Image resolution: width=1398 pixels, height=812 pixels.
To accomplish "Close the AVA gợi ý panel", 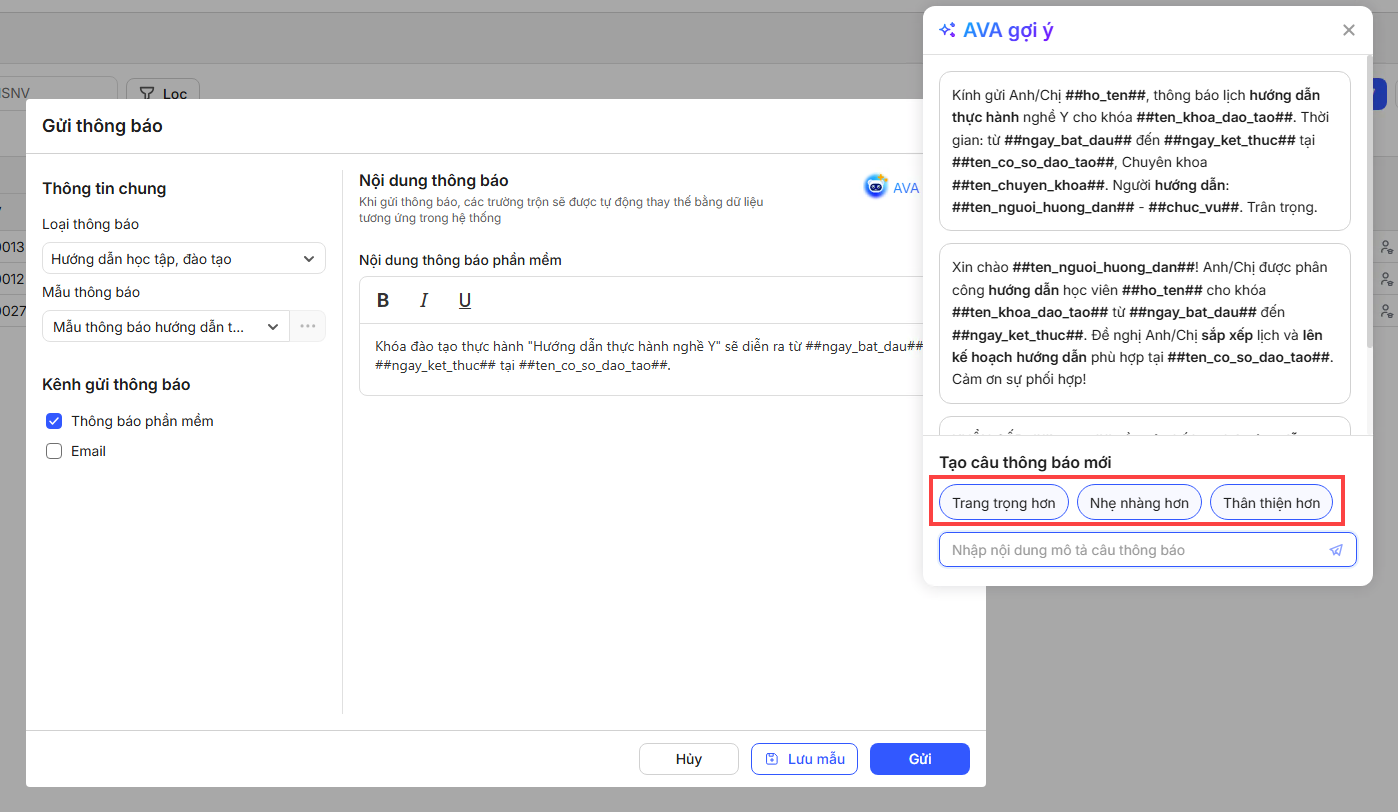I will [x=1348, y=30].
